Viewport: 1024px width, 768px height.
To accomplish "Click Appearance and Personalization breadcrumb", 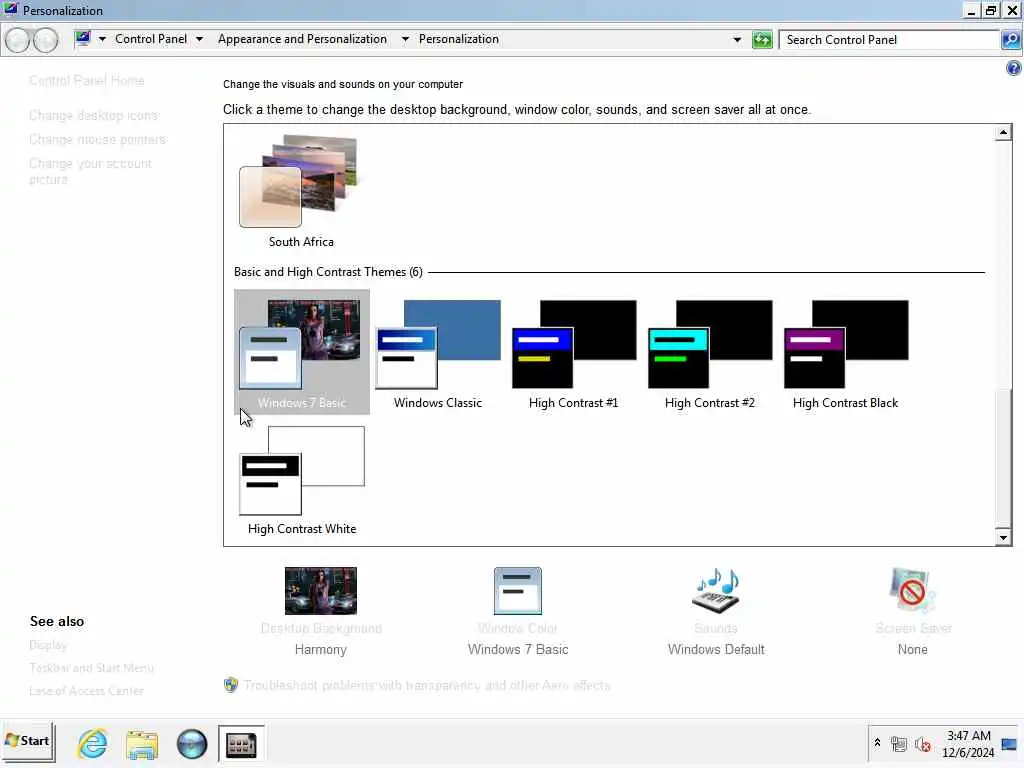I will 302,39.
